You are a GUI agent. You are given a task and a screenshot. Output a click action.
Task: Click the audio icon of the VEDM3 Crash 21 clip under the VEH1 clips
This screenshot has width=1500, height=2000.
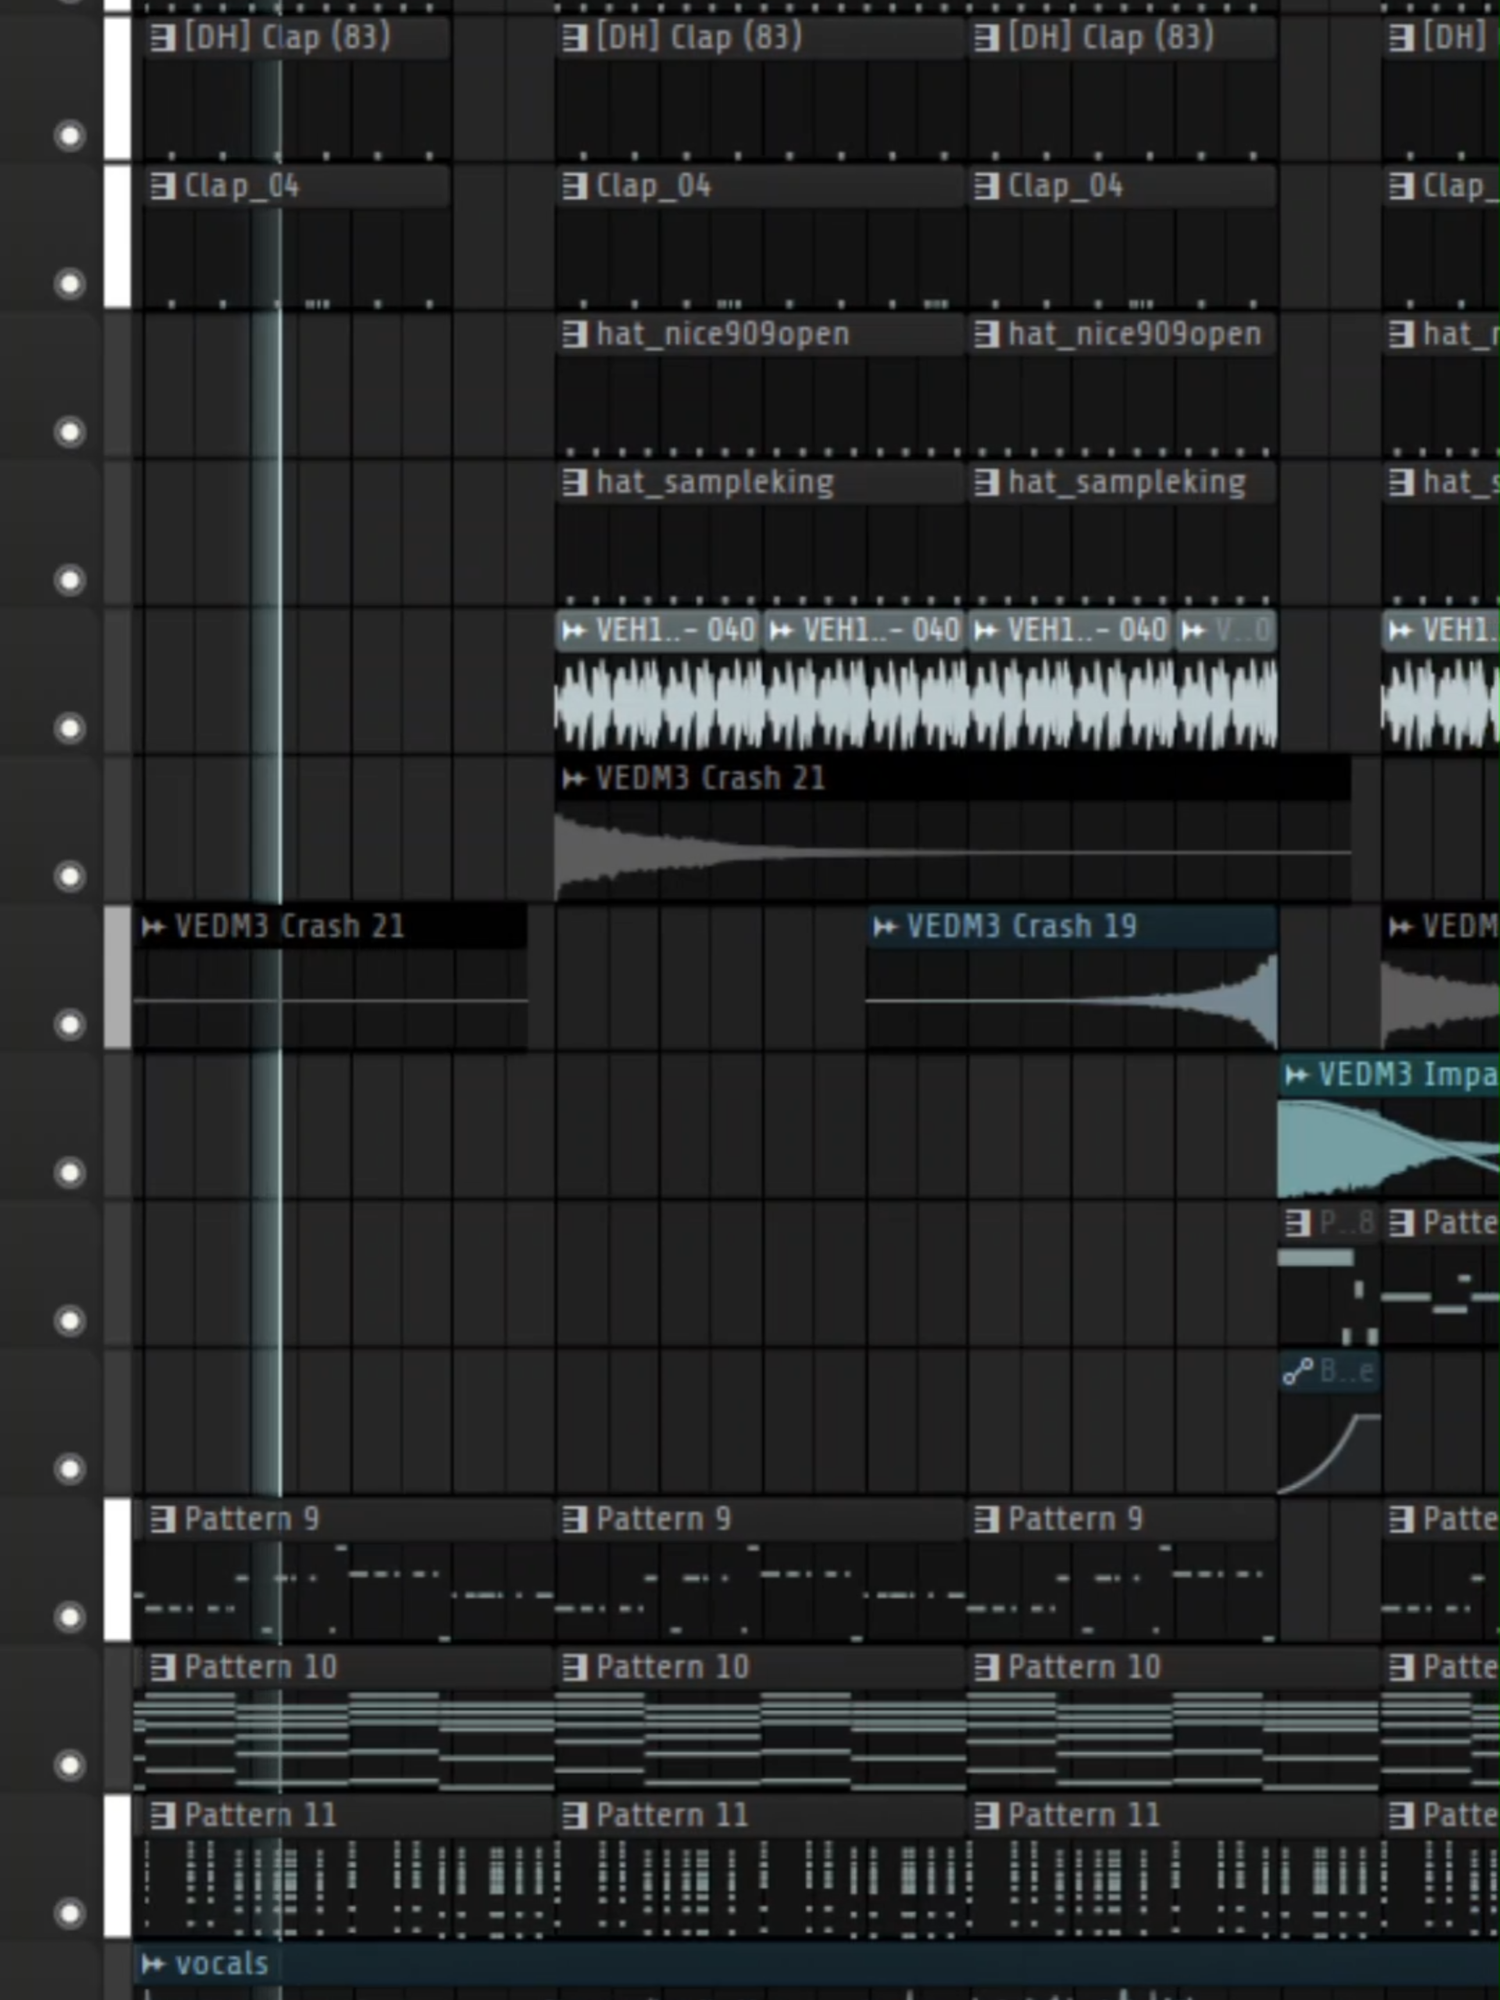point(574,778)
